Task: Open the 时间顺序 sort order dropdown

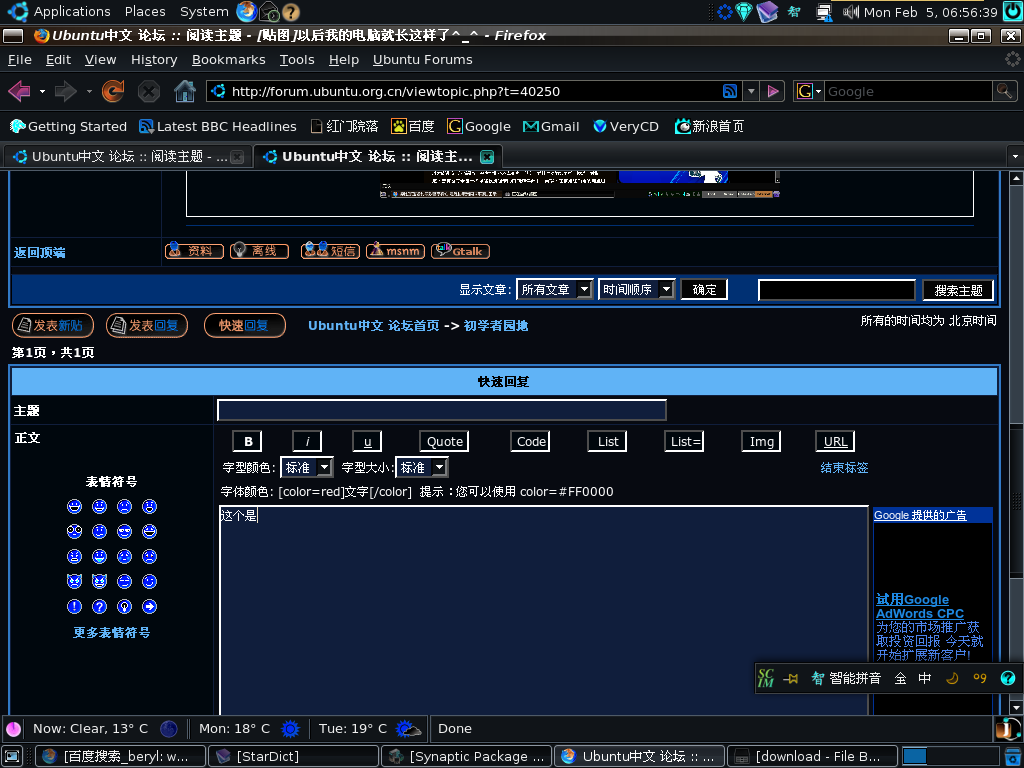Action: coord(636,289)
